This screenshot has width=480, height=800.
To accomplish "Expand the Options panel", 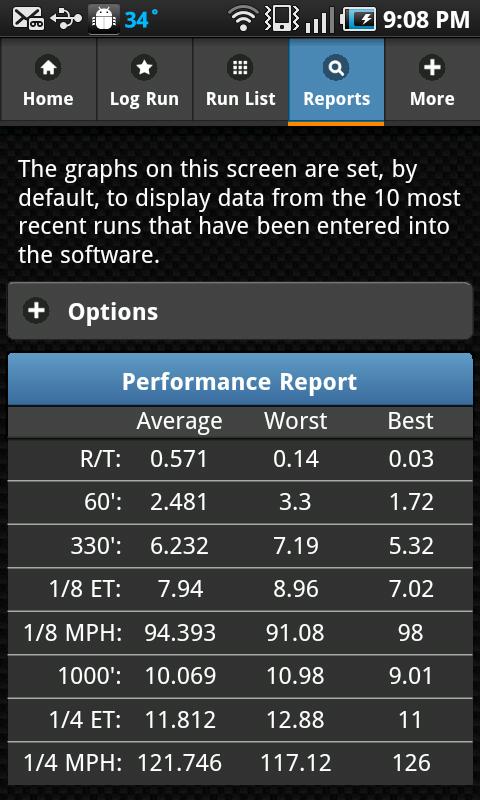I will coord(240,311).
